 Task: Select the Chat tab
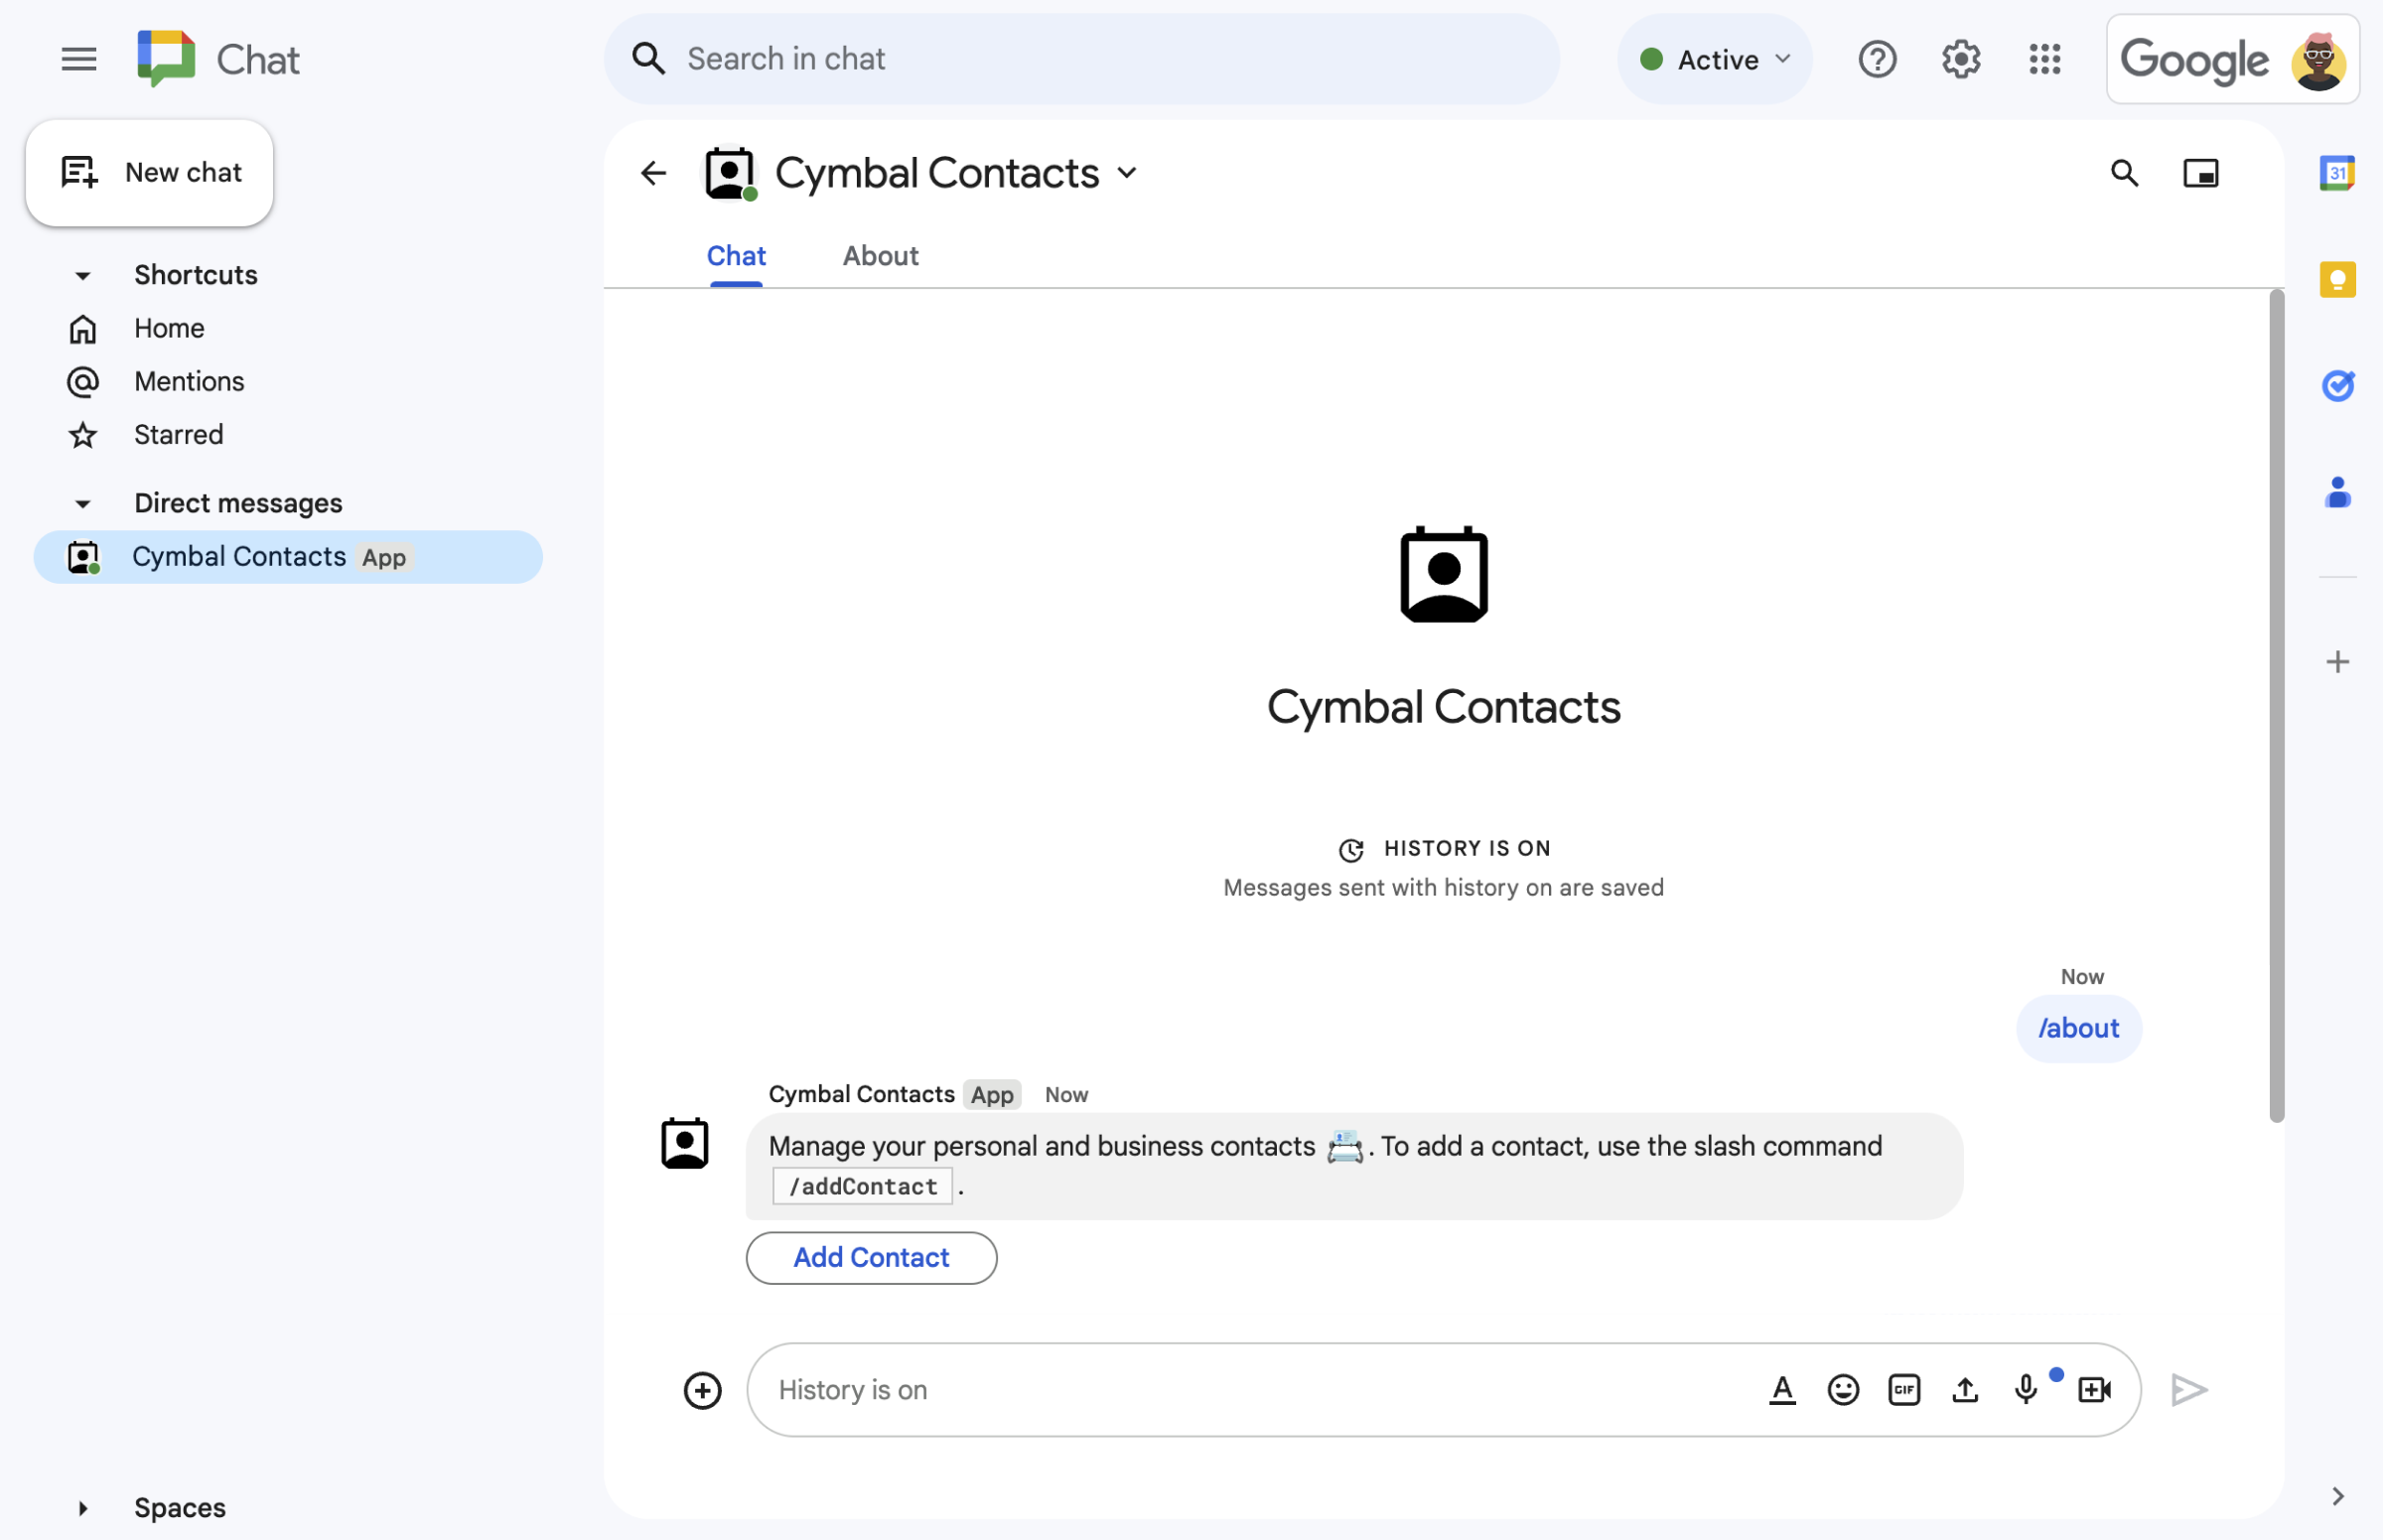[735, 253]
